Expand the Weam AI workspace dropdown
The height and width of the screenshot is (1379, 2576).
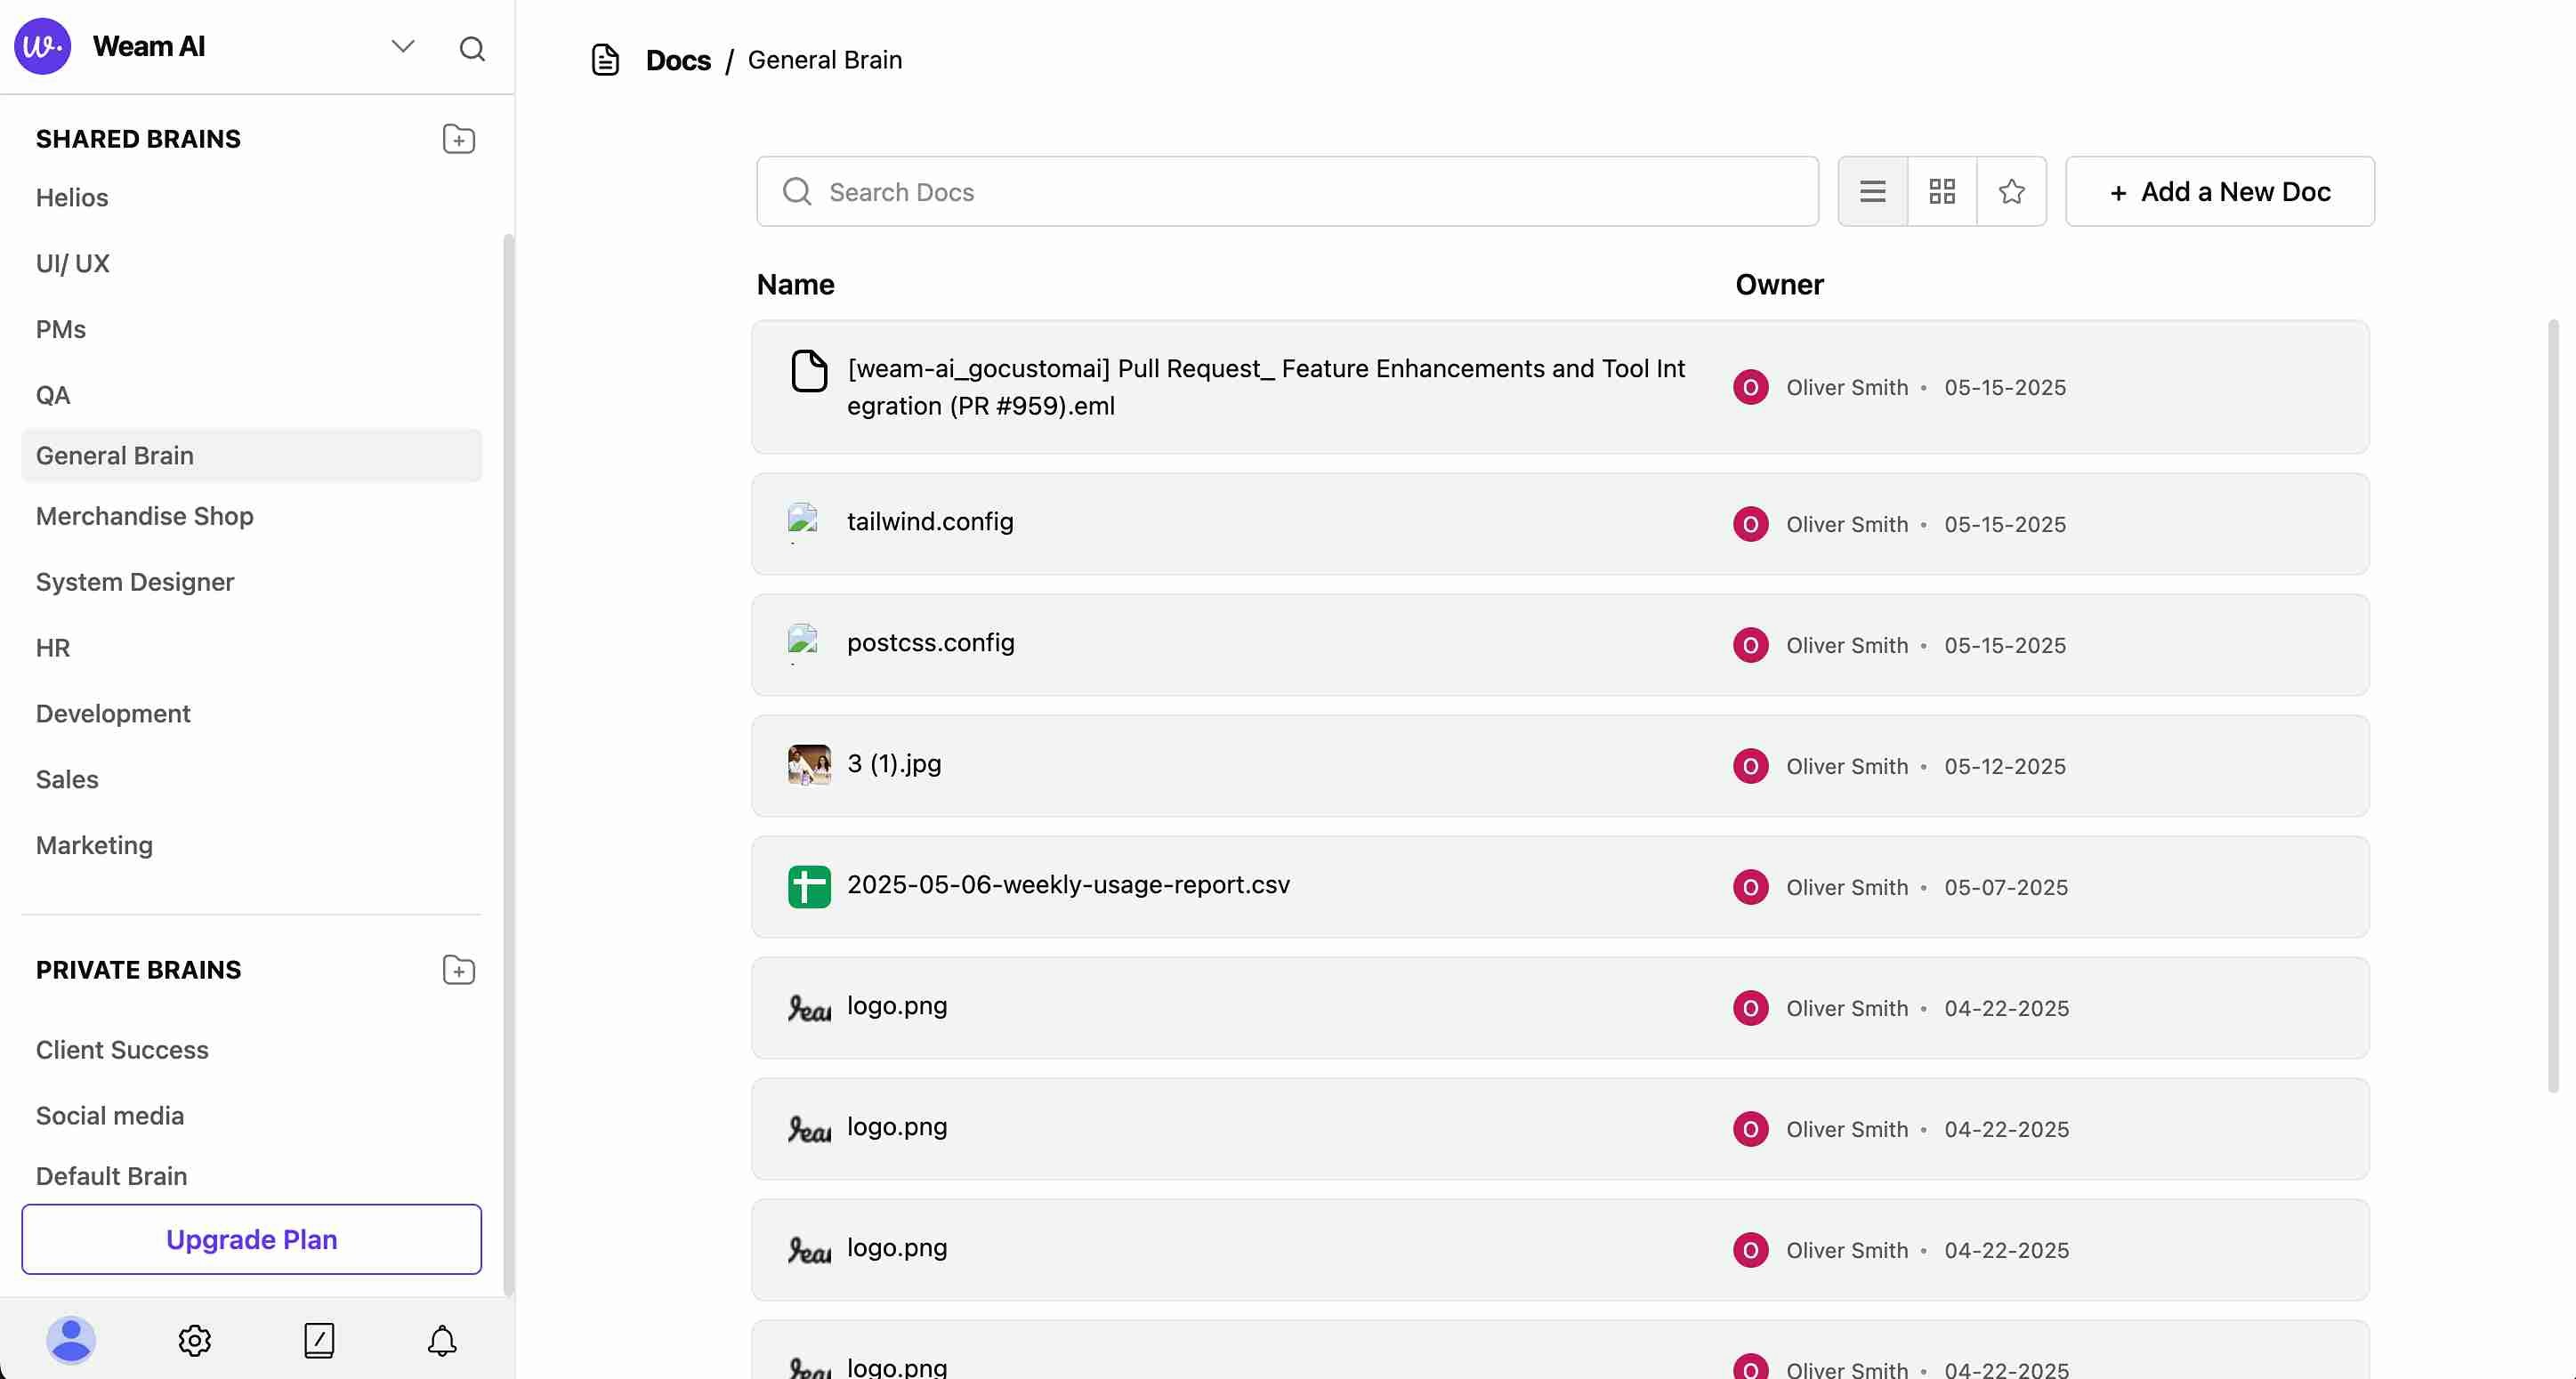[x=403, y=47]
